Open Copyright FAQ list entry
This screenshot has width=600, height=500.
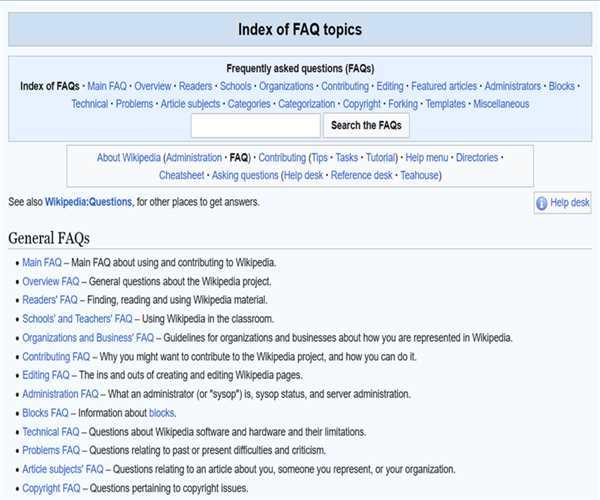(51, 489)
